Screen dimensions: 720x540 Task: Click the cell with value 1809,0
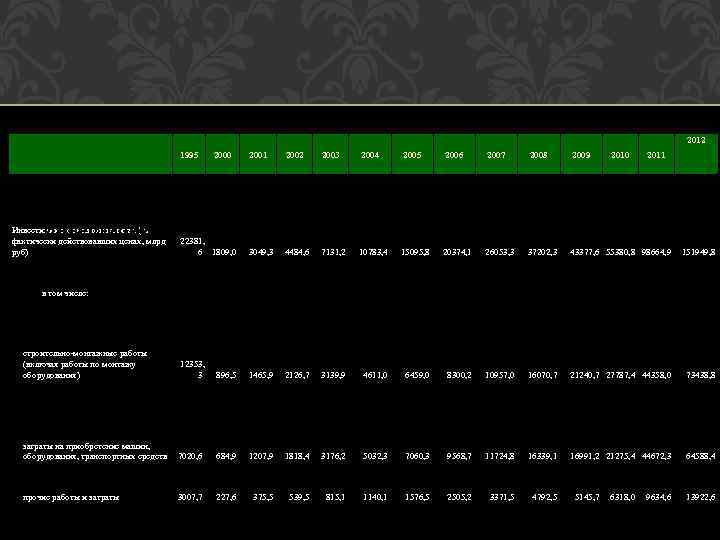(x=224, y=252)
